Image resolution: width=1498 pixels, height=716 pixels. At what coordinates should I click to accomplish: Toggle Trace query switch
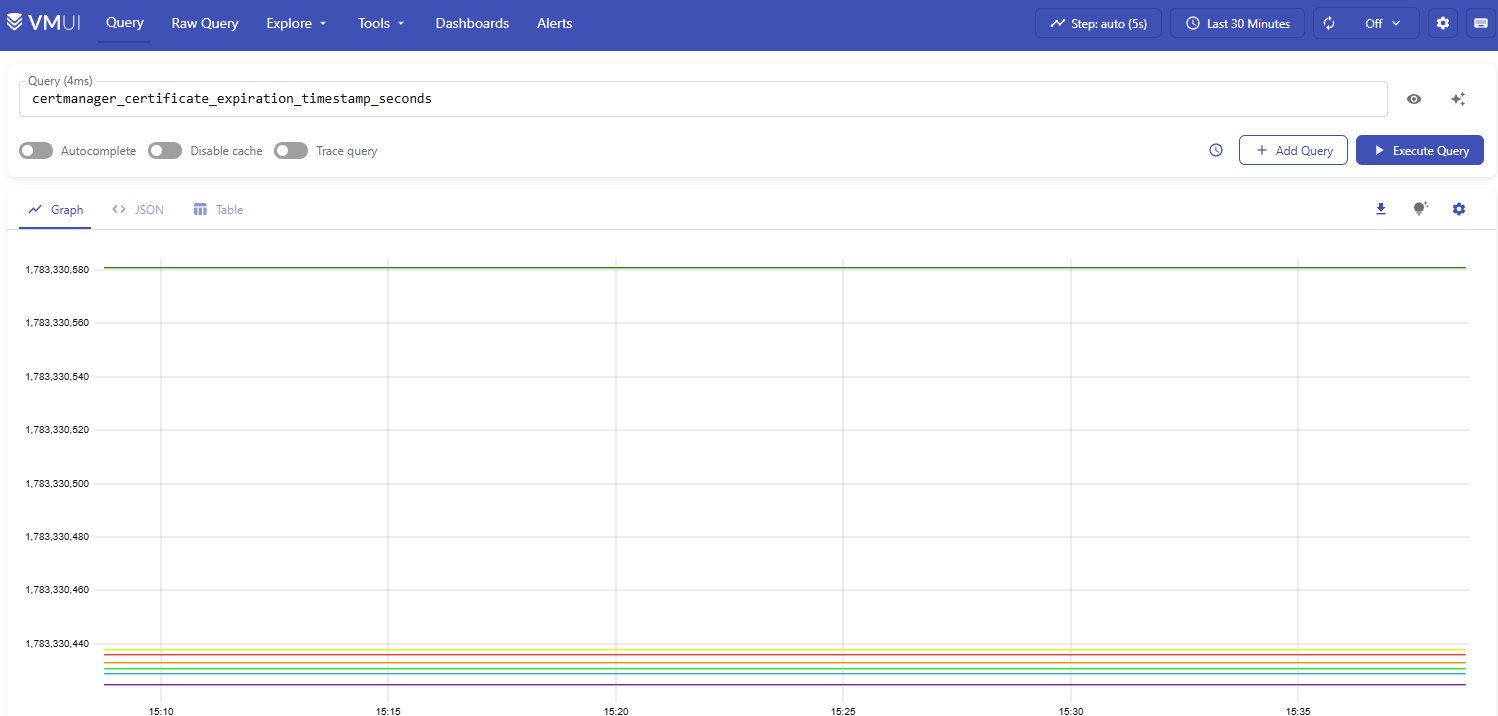point(291,151)
